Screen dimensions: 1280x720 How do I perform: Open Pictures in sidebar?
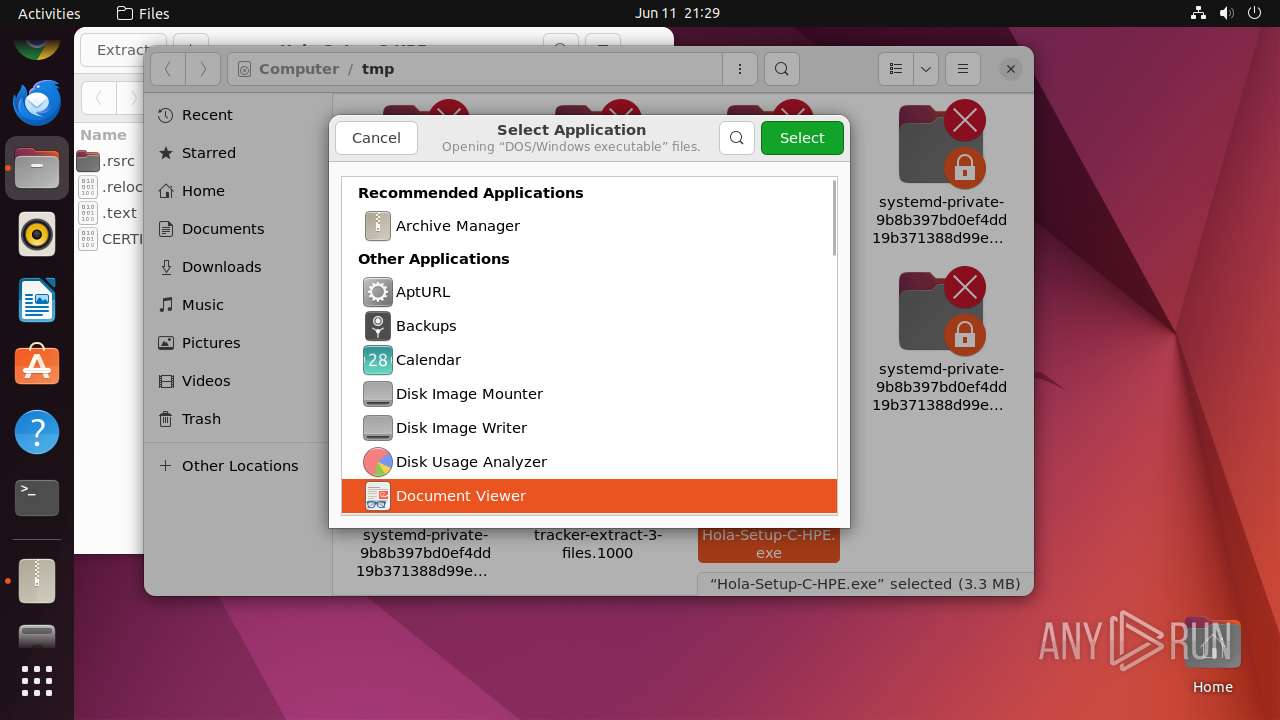pyautogui.click(x=238, y=343)
